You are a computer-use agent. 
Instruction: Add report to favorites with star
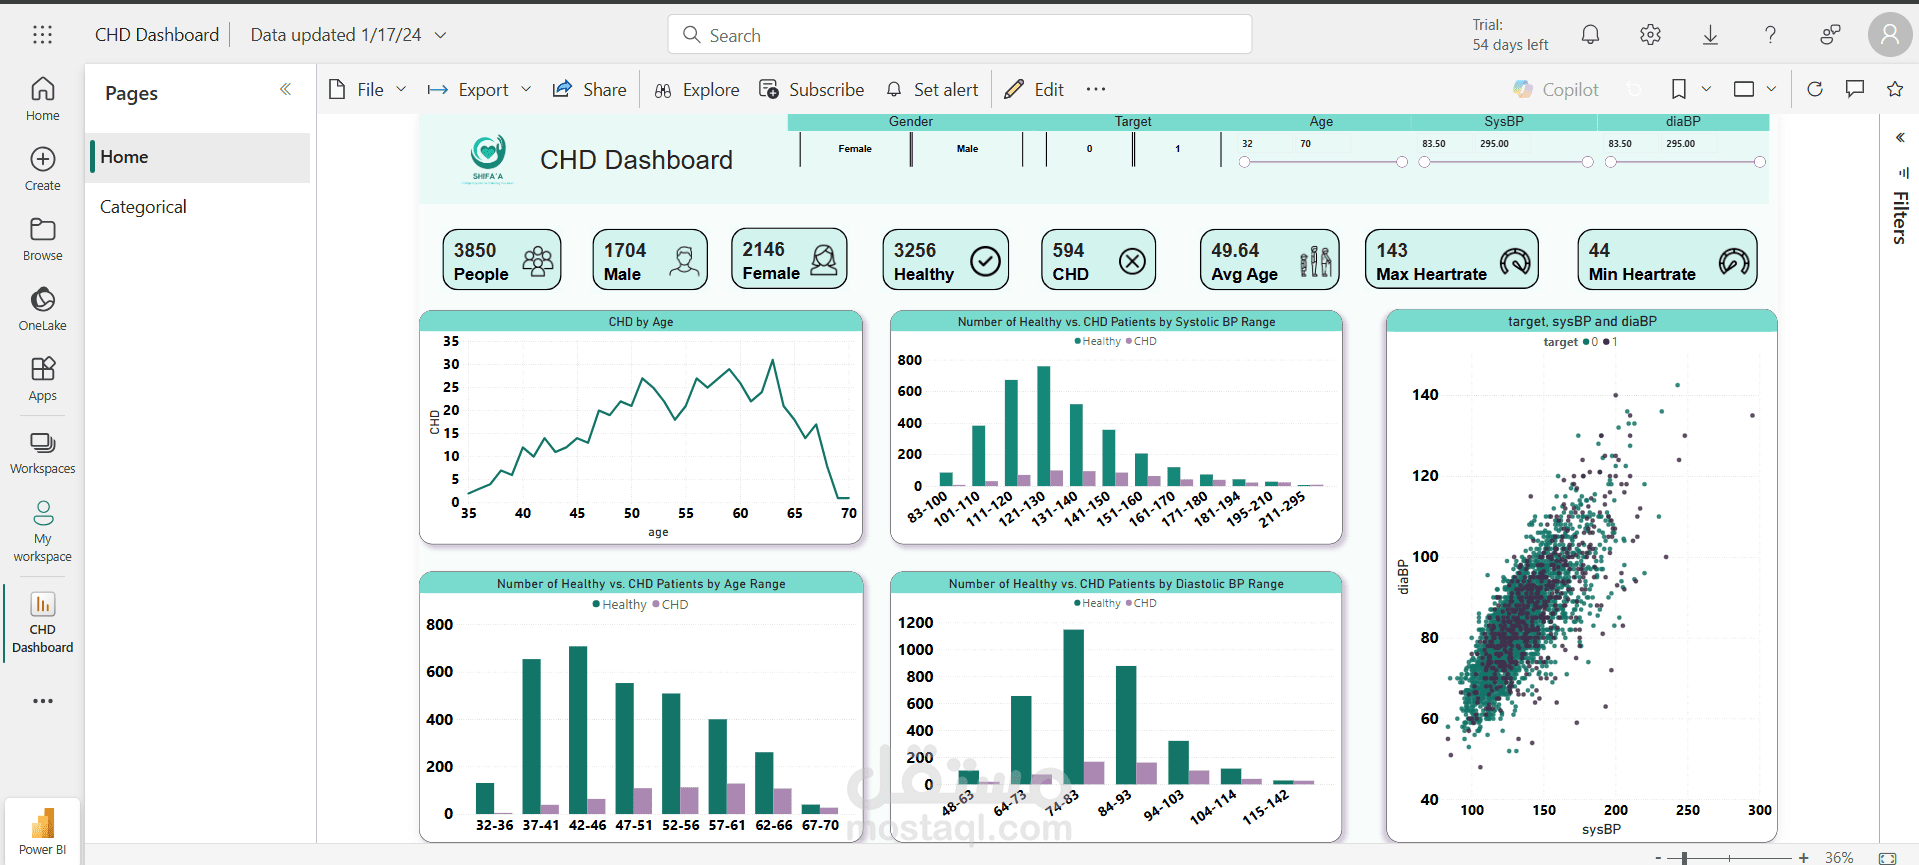pos(1894,89)
